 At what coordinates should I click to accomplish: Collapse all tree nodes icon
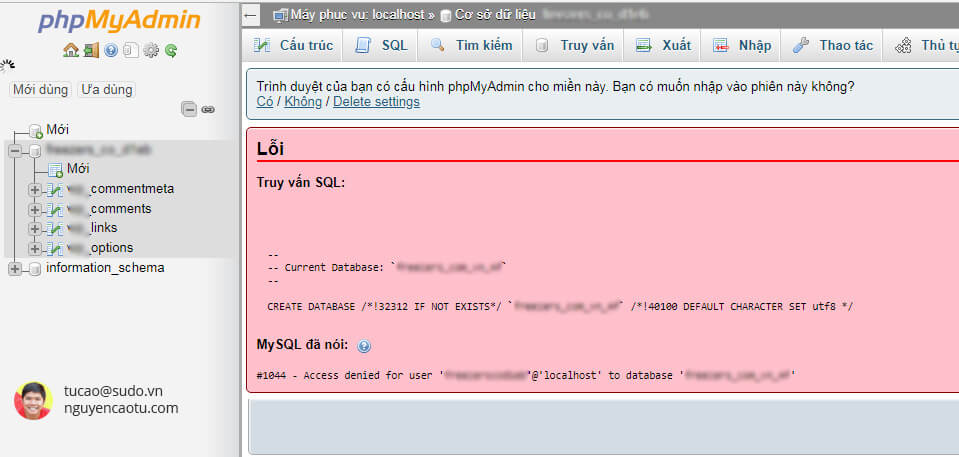(190, 110)
